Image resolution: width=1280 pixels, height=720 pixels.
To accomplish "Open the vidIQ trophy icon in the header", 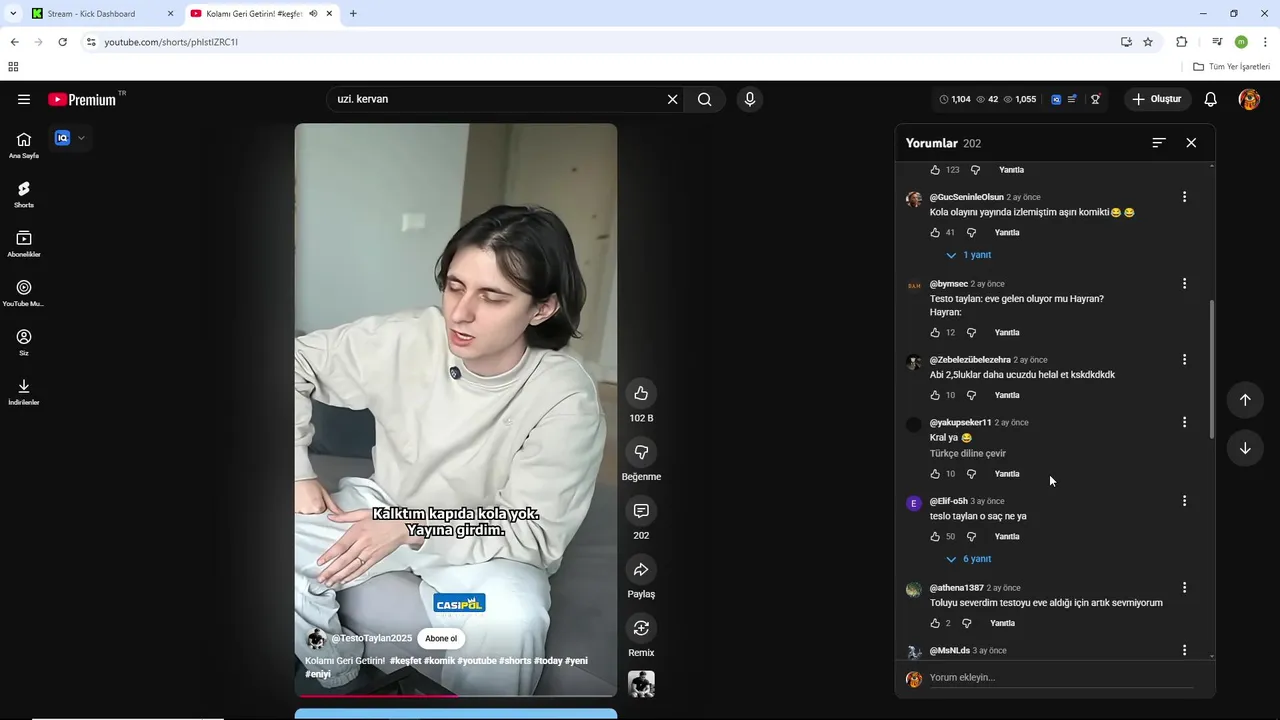I will 1096,99.
